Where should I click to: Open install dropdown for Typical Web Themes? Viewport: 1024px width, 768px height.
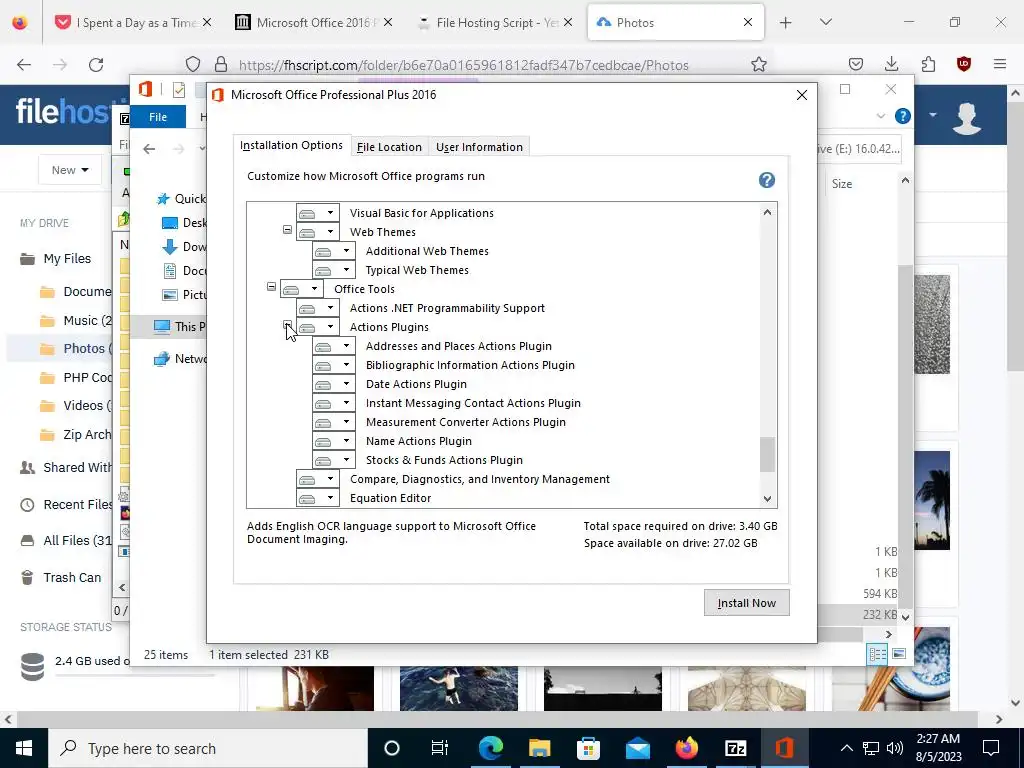pos(334,270)
